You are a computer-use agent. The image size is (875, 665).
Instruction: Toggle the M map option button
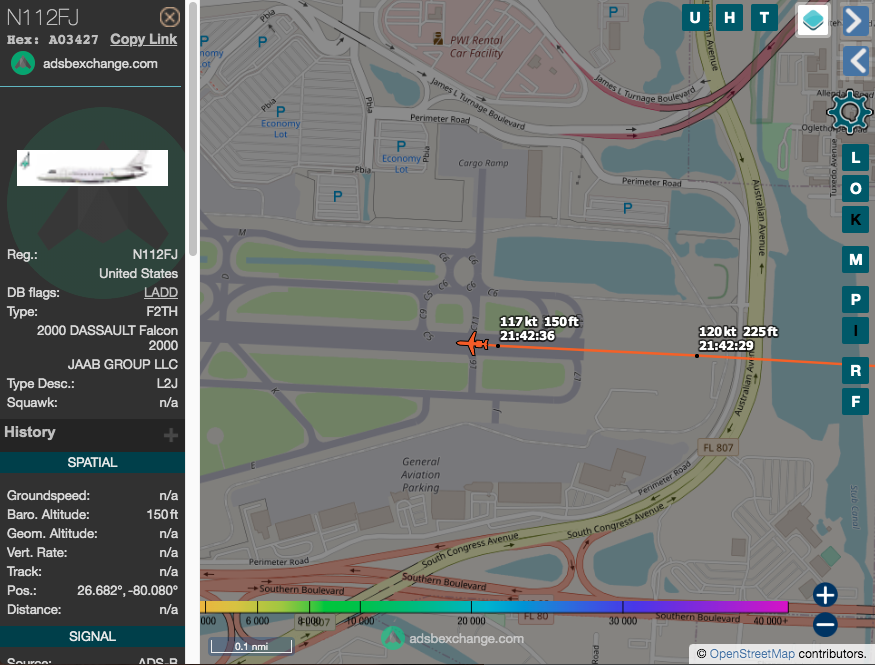click(x=855, y=259)
